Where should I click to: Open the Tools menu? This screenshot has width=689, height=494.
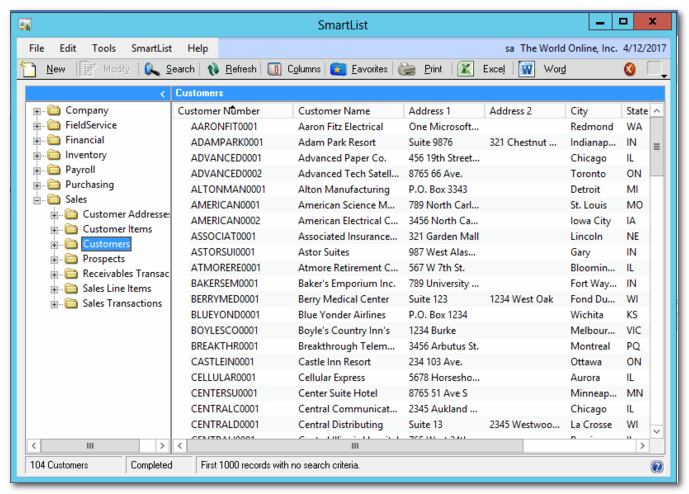(x=104, y=48)
